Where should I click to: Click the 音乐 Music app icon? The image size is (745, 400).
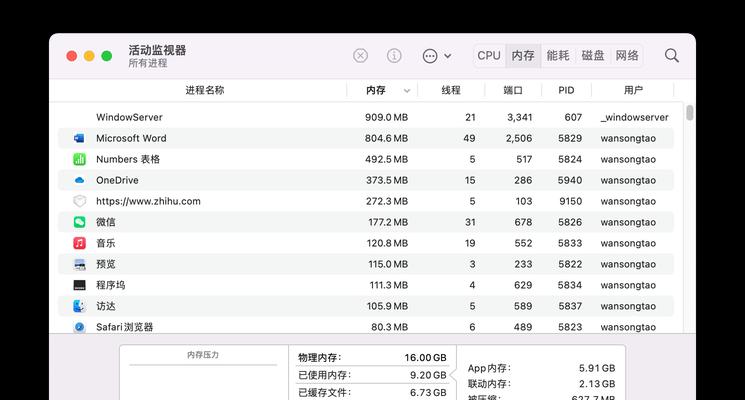[79, 243]
